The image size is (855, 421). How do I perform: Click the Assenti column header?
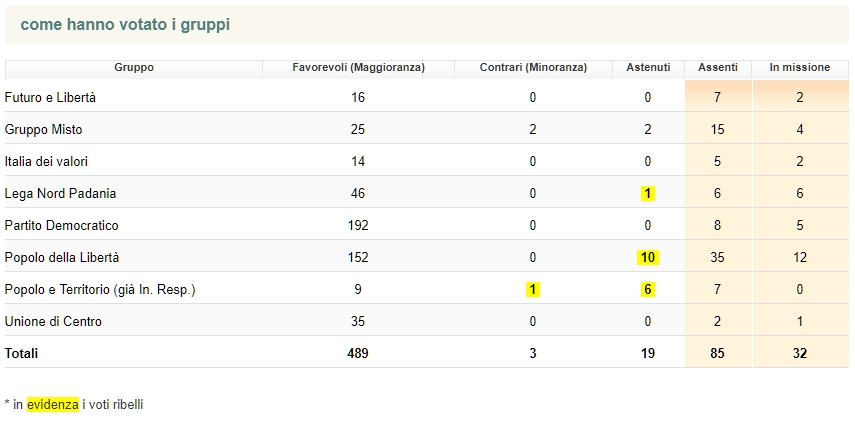click(718, 68)
